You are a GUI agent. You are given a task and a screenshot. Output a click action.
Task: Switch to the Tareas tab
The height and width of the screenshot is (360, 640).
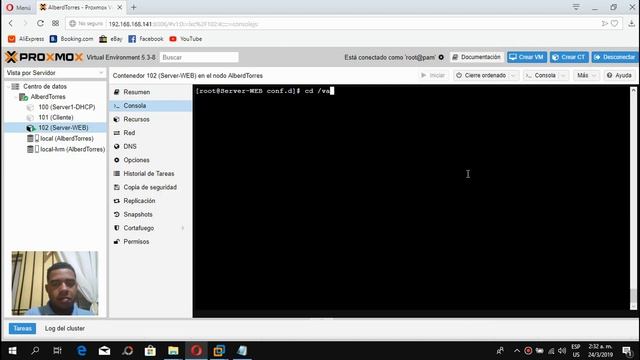pos(22,329)
